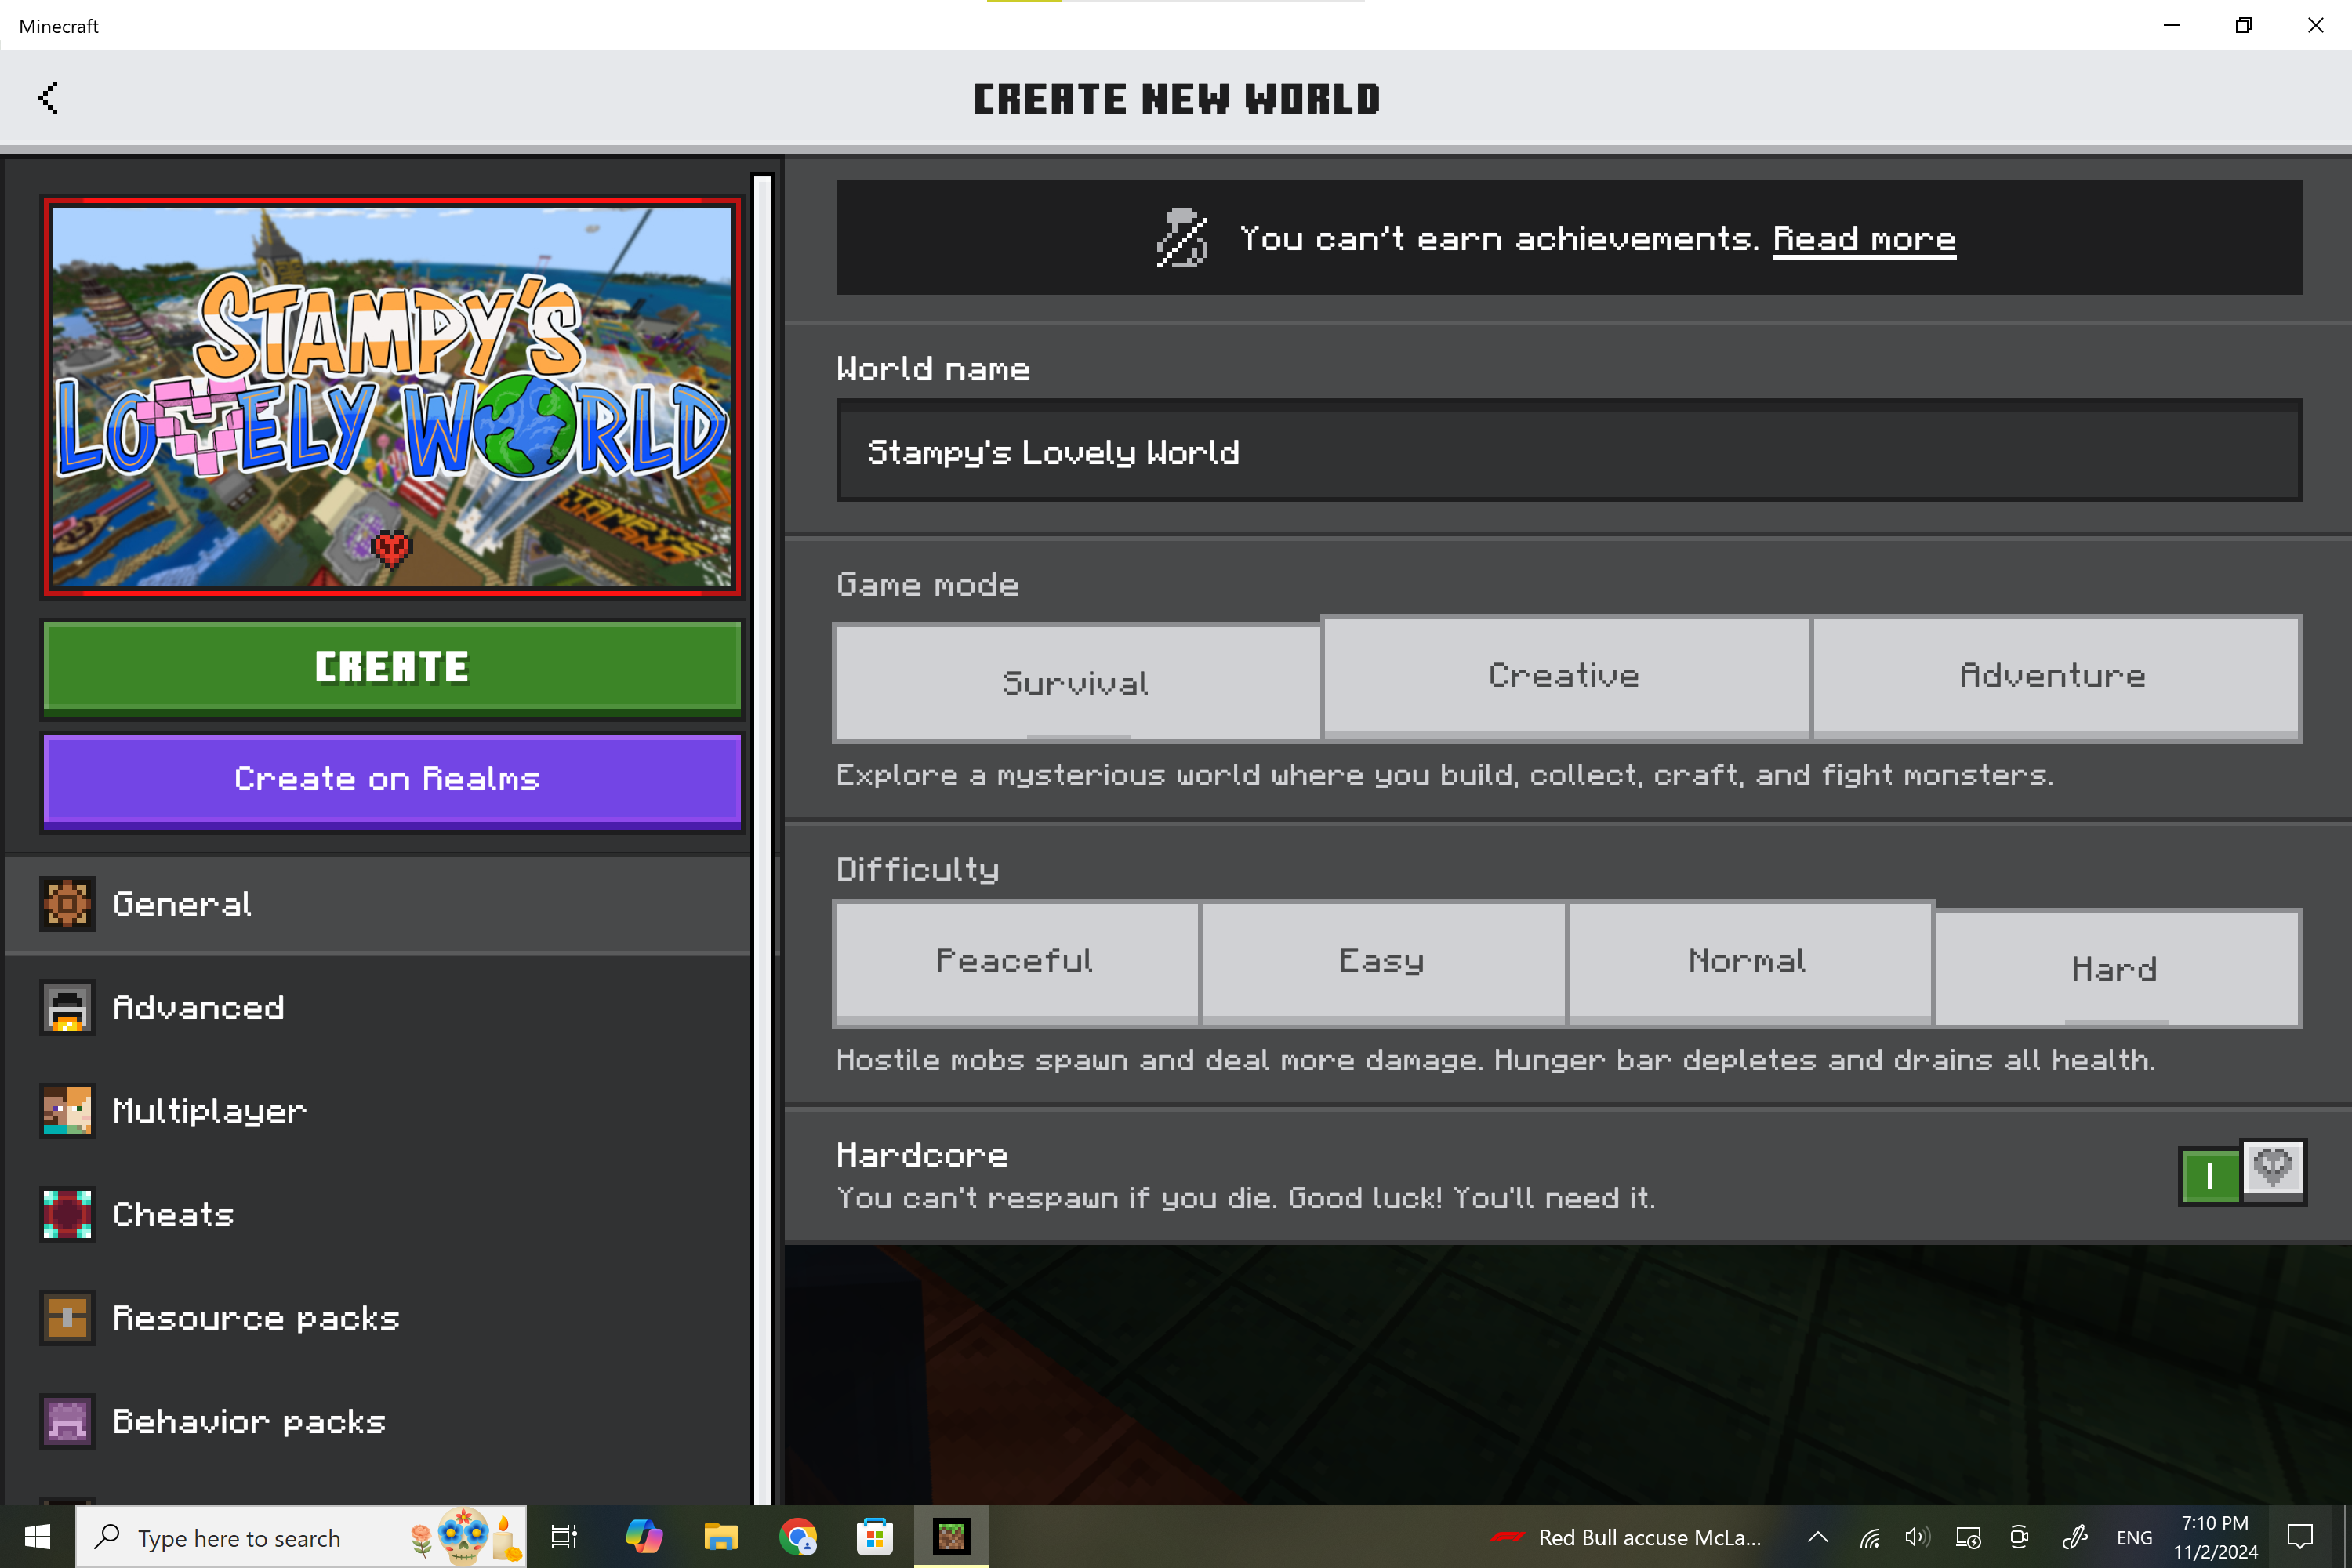
Task: Click the no-achievements trophy icon
Action: pos(1182,238)
